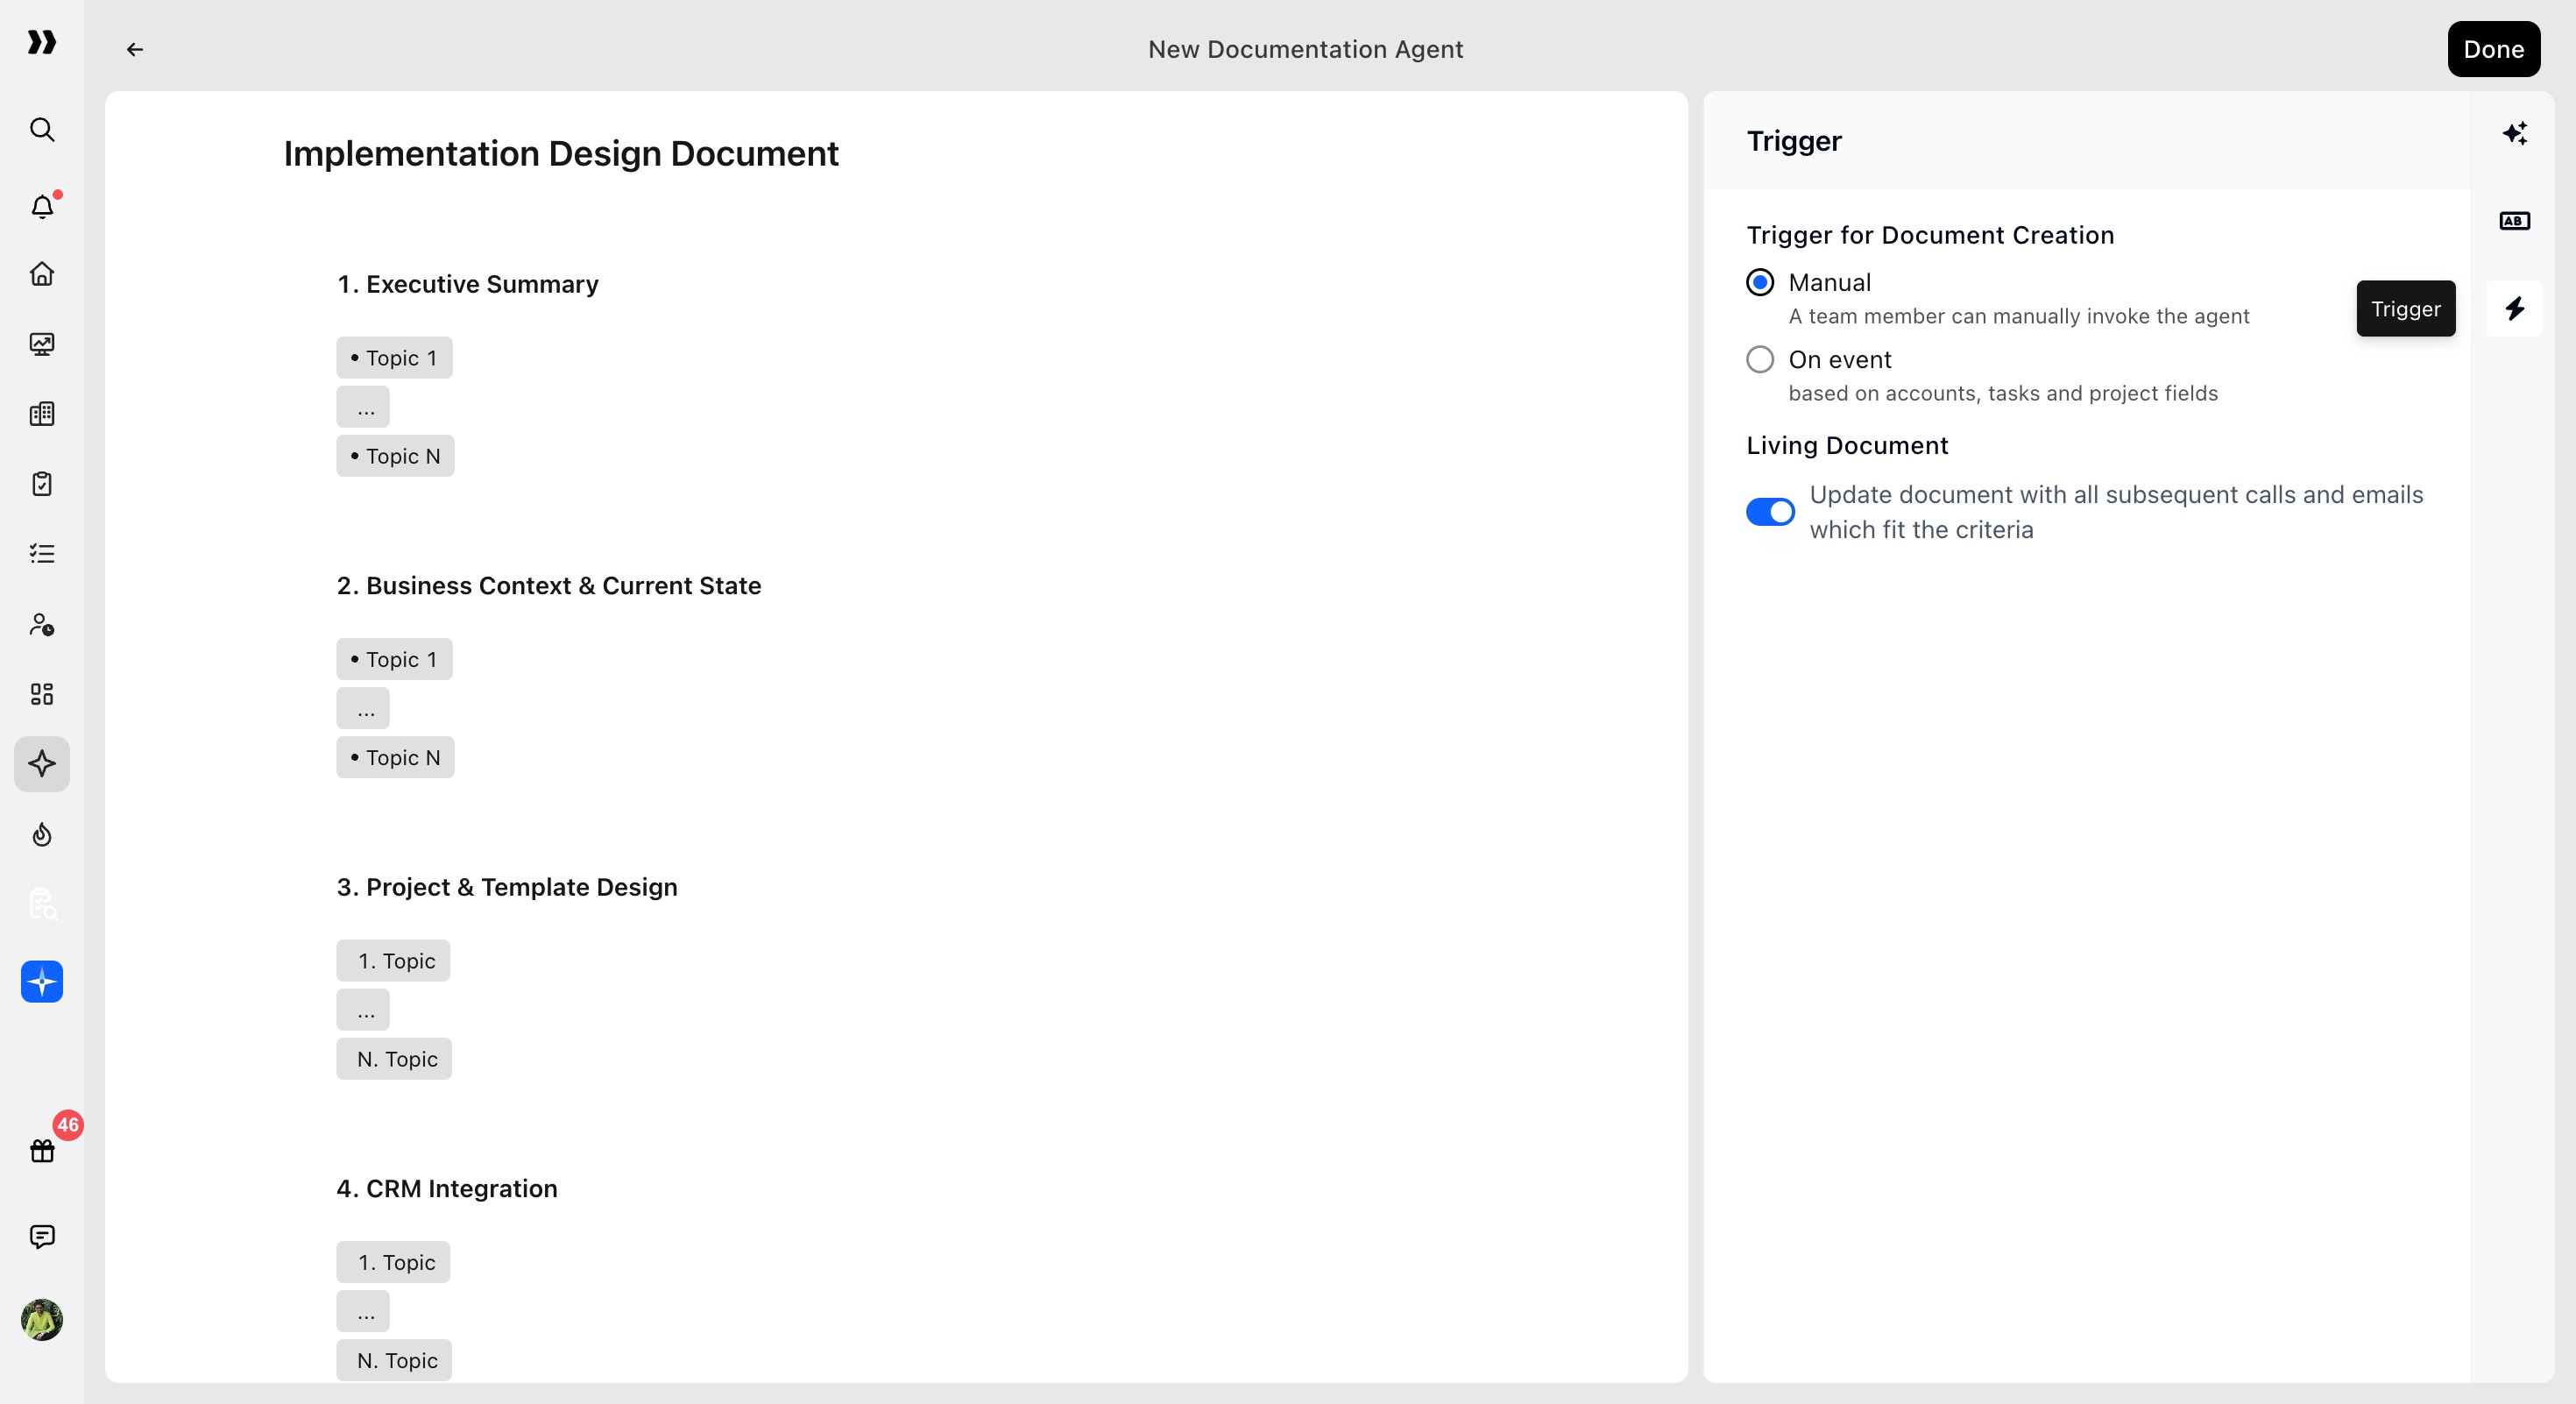Select the Trigger lightning bolt icon
The image size is (2576, 1404).
click(x=2515, y=308)
